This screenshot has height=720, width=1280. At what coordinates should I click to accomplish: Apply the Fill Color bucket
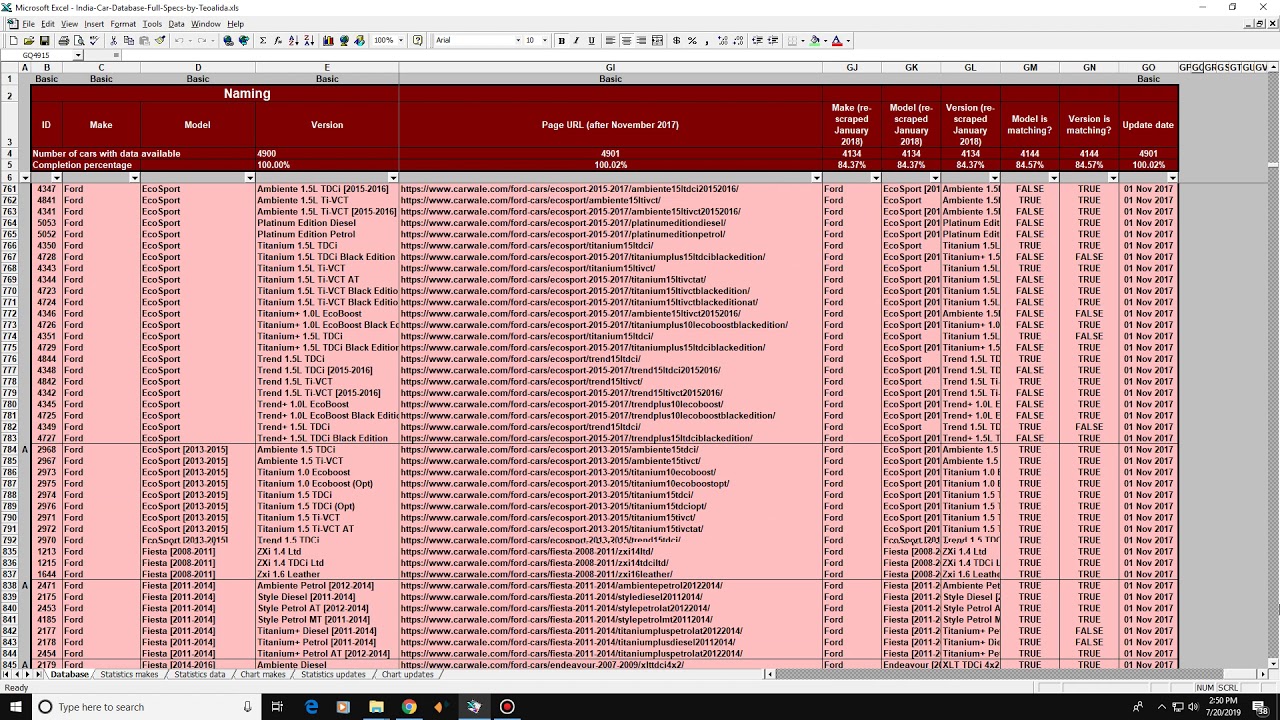(815, 40)
